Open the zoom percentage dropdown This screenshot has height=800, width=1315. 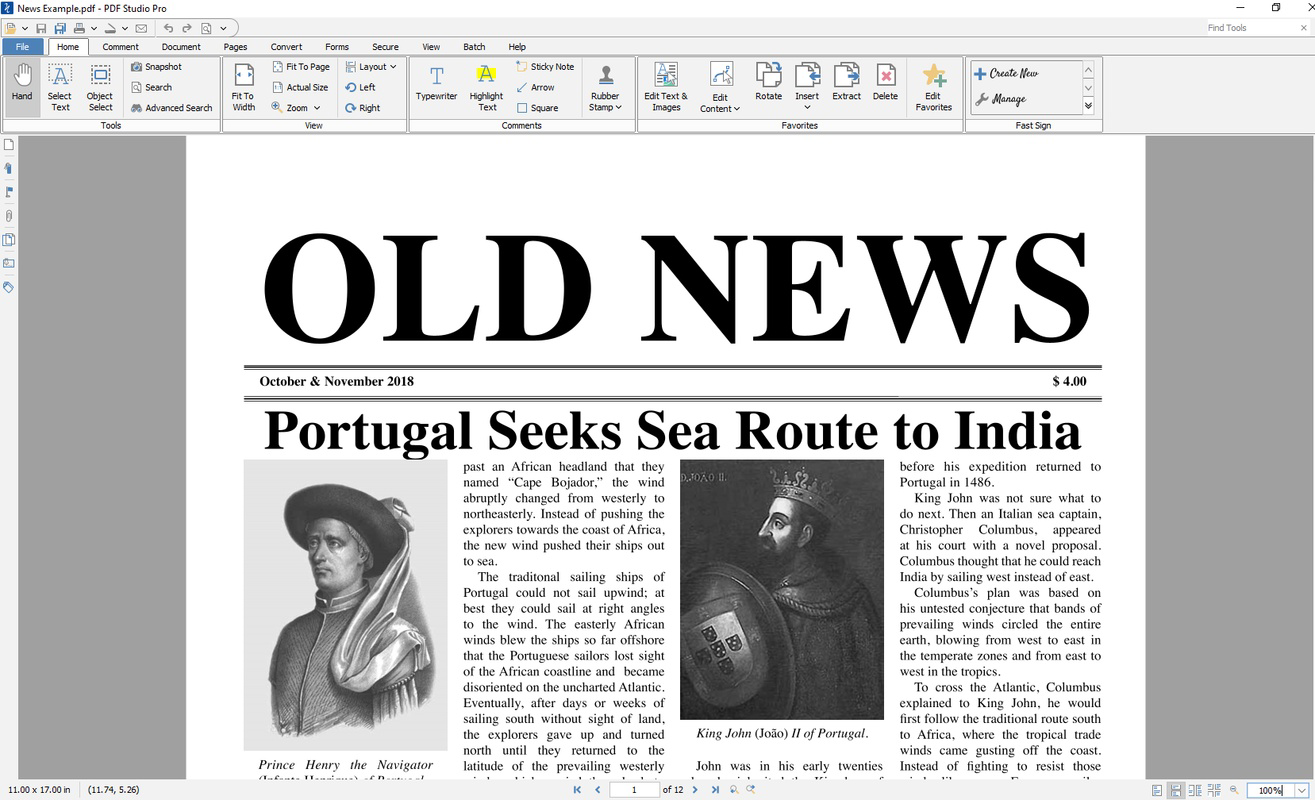coord(1301,790)
